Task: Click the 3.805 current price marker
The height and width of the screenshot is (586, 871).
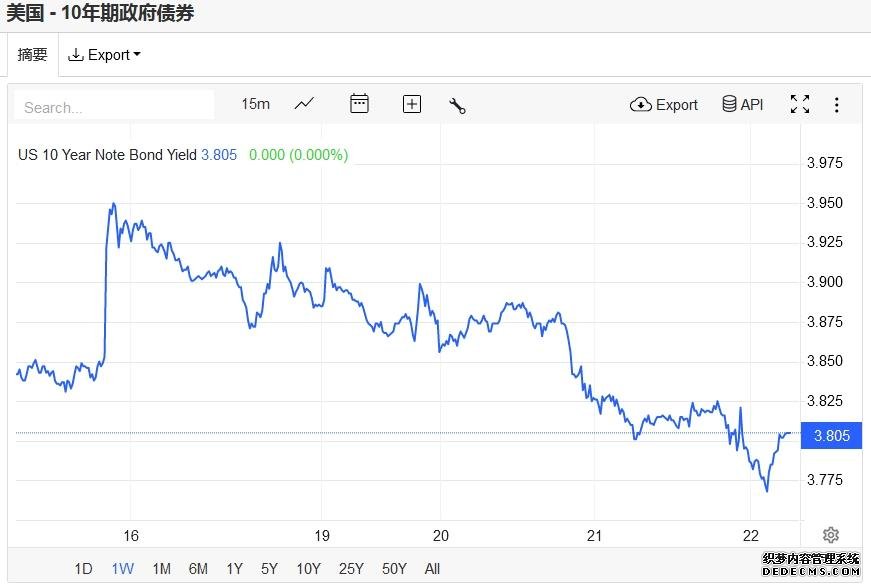Action: (831, 435)
